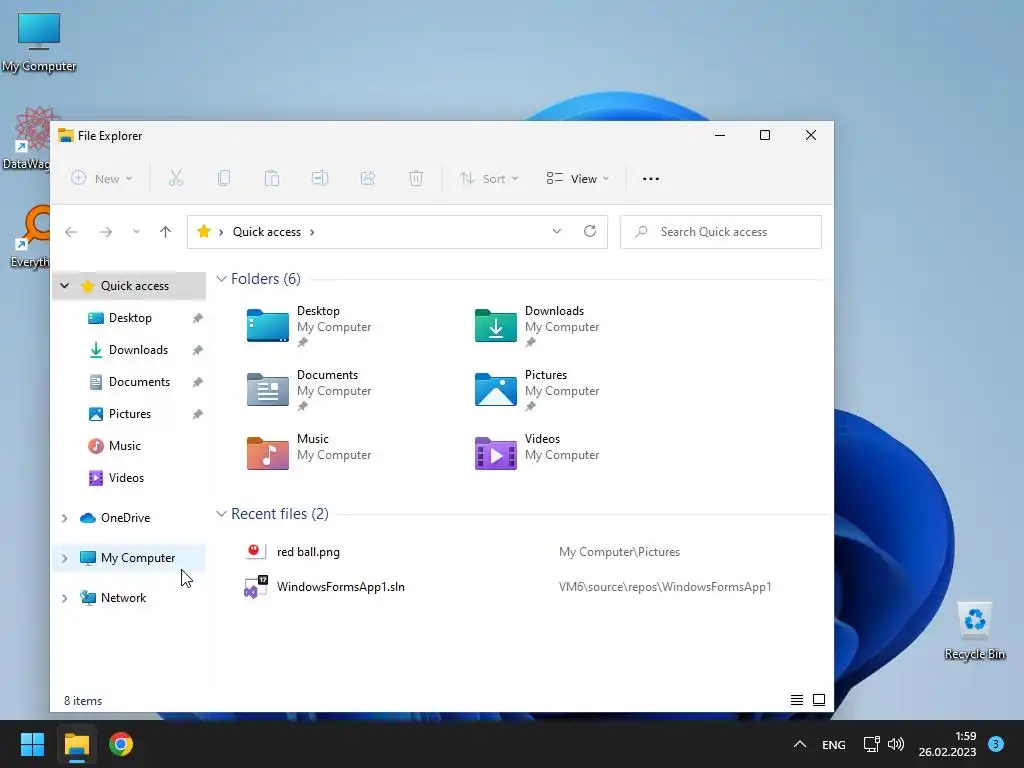1024x768 pixels.
Task: Open the clock and date in taskbar
Action: pyautogui.click(x=947, y=744)
